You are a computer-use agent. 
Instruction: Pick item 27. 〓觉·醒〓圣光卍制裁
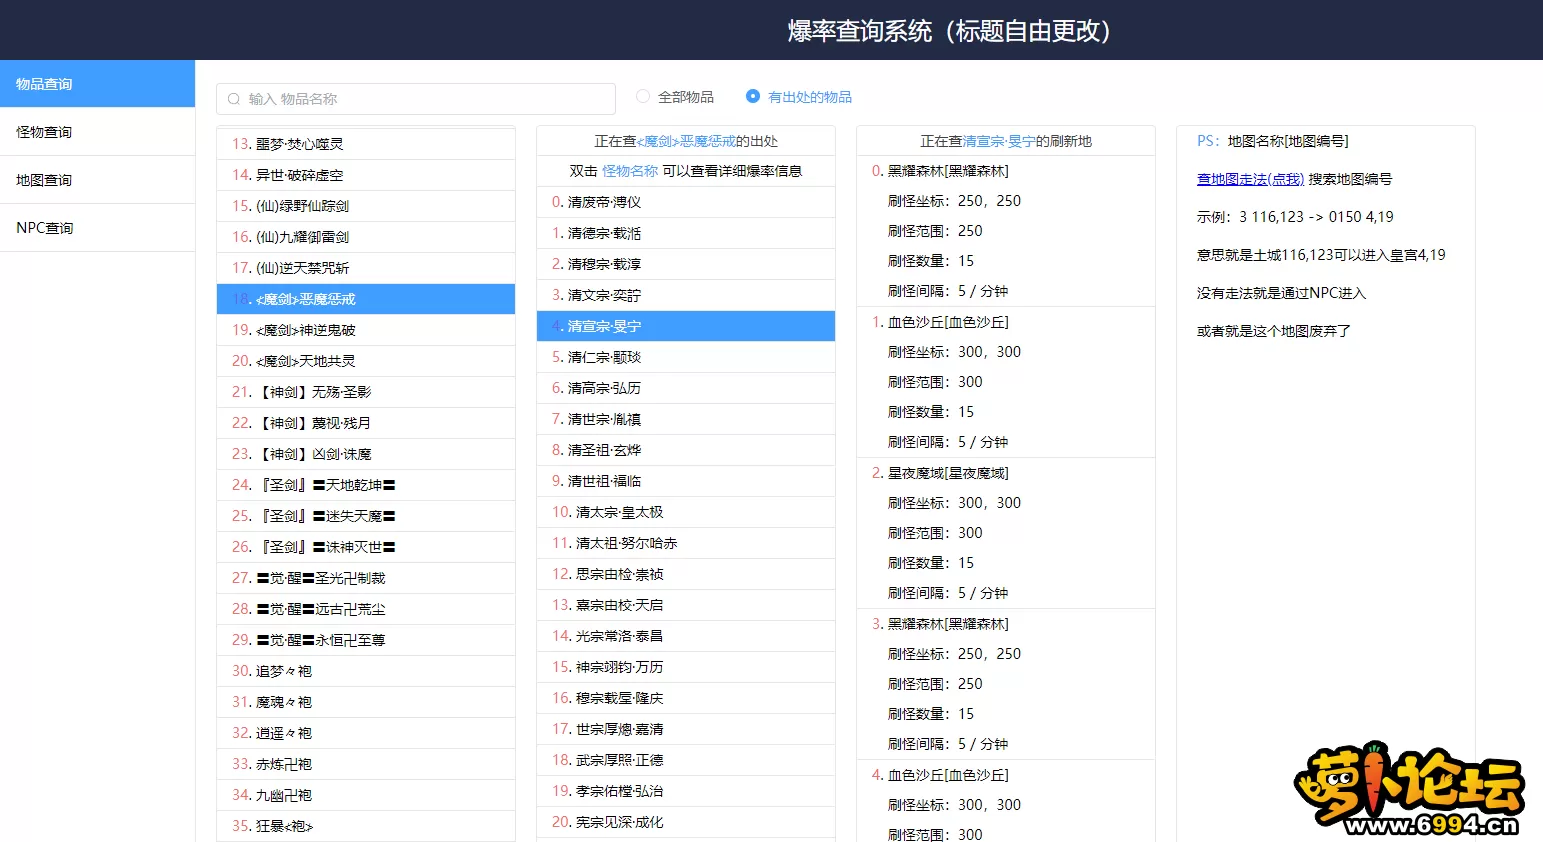366,578
